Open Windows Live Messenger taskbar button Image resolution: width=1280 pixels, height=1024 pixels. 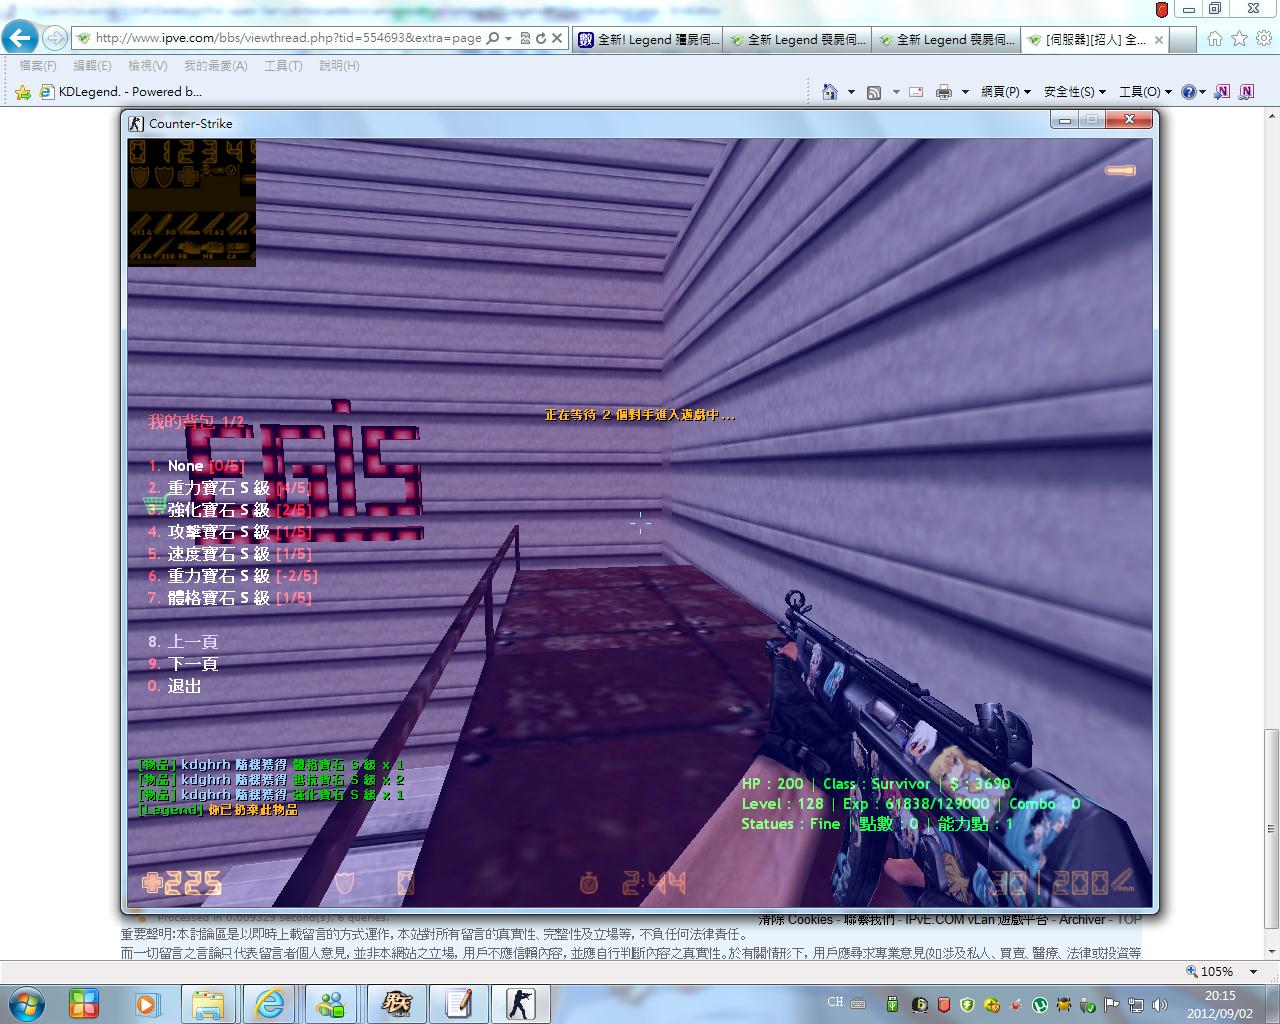point(332,1003)
